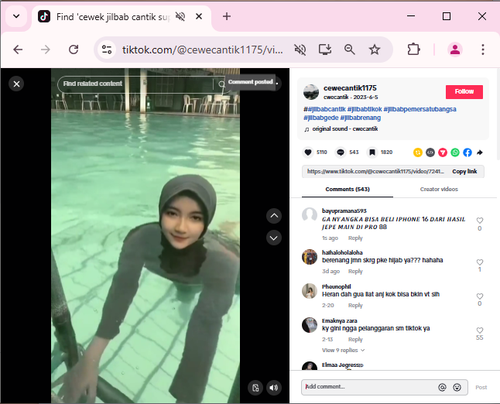Open more share options arrow
Image resolution: width=500 pixels, height=404 pixels.
click(480, 152)
